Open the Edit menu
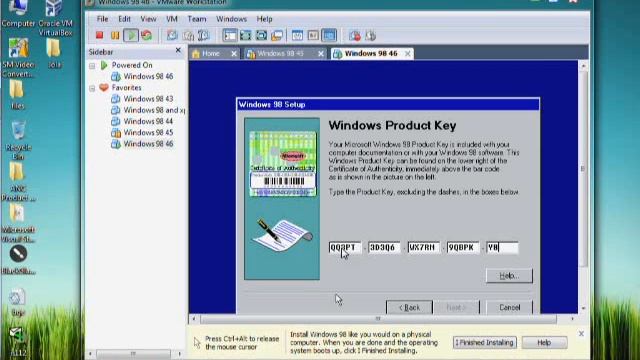The height and width of the screenshot is (360, 640). tap(124, 19)
